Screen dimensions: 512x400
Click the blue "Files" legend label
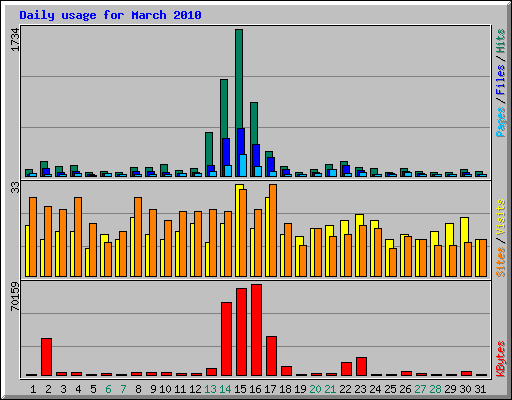tap(500, 80)
